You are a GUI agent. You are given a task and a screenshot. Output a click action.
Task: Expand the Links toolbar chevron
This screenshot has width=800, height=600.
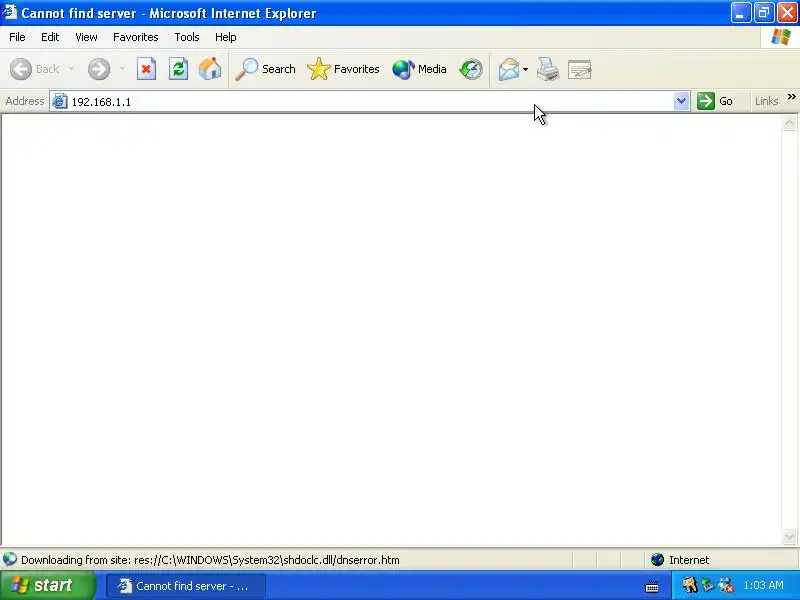(x=791, y=96)
